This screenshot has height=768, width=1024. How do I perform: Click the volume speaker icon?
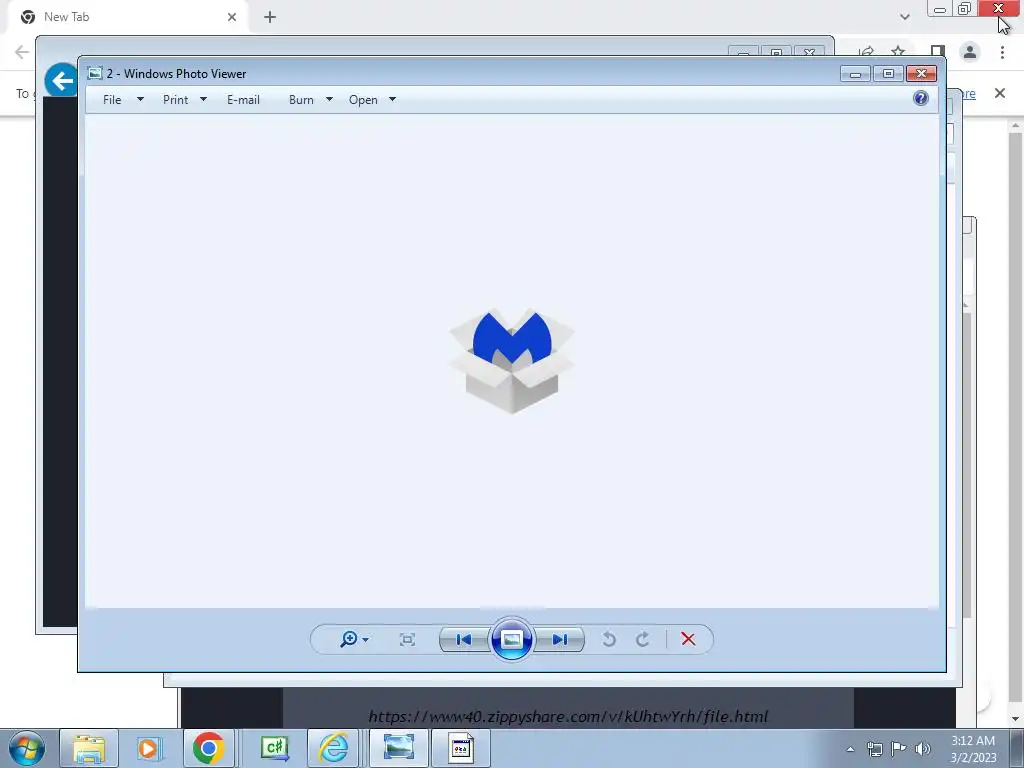(x=922, y=749)
